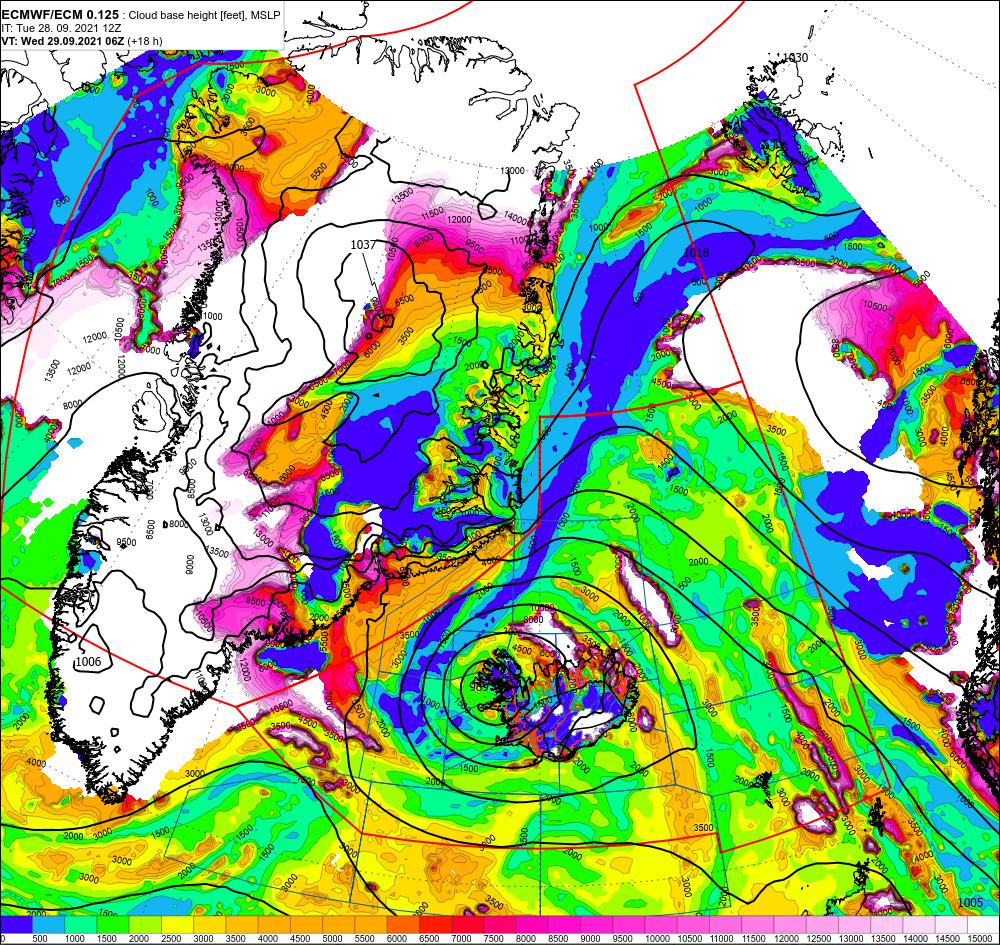Click the 10500 legend value
Image resolution: width=1000 pixels, height=945 pixels.
pos(690,939)
